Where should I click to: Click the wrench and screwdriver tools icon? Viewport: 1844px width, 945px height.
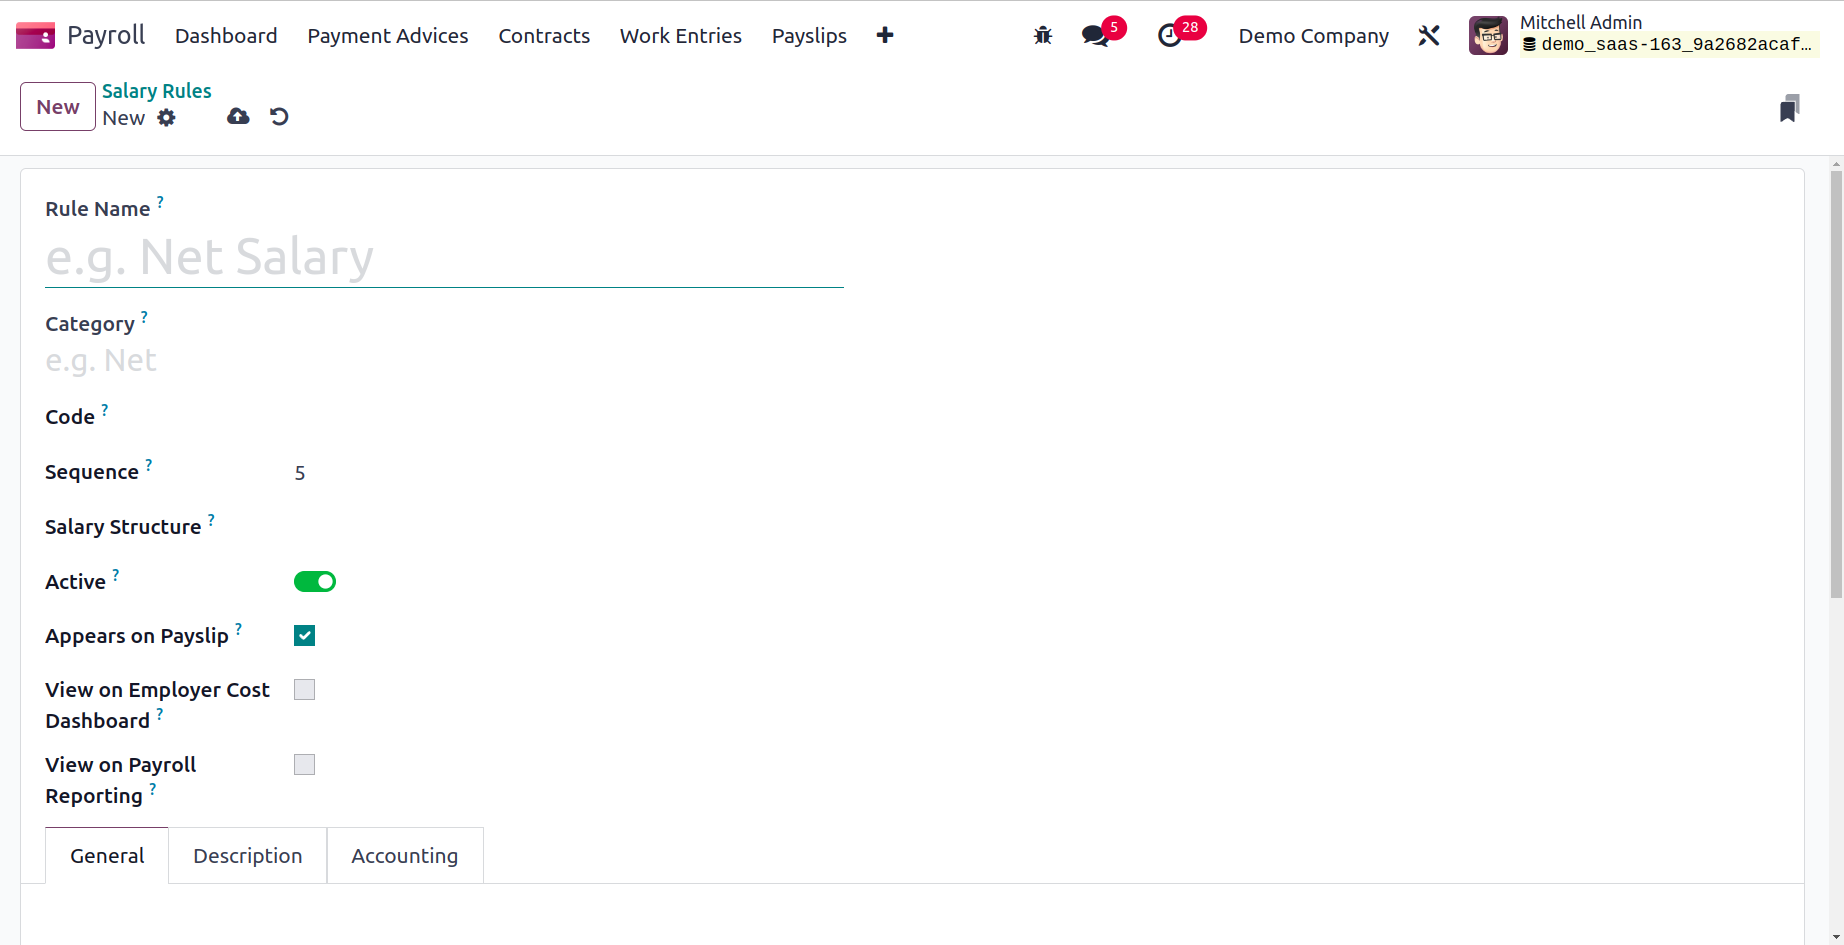coord(1429,36)
